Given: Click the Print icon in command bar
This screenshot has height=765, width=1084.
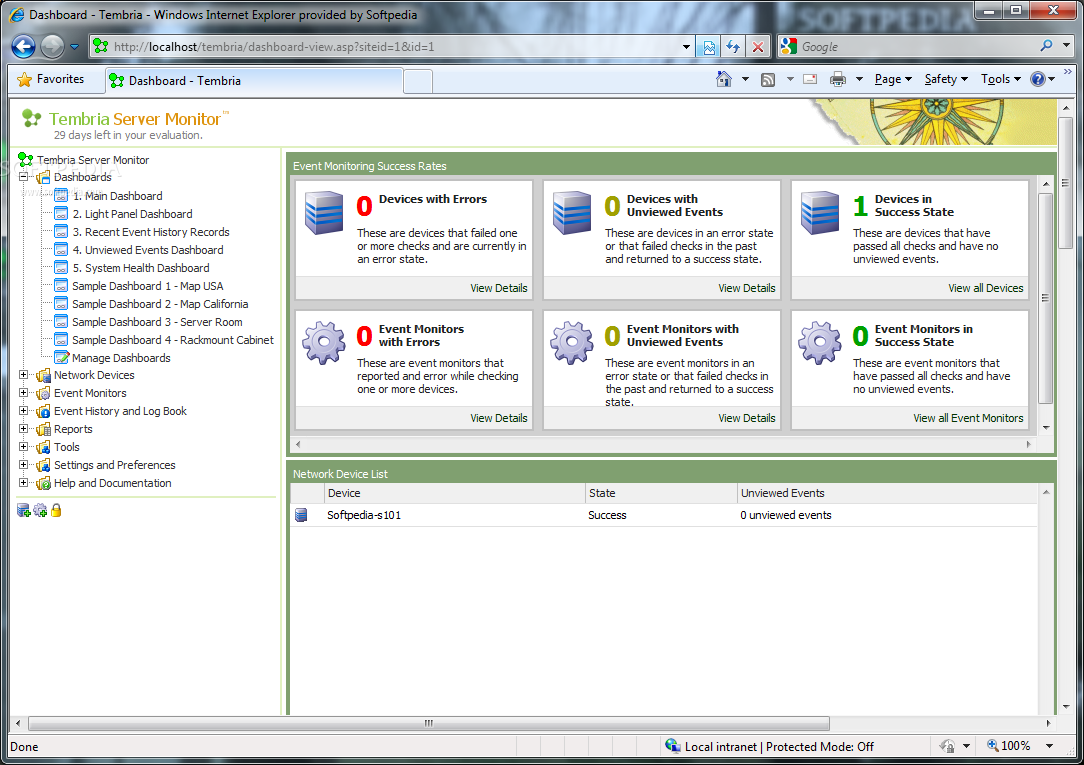Looking at the screenshot, I should [838, 79].
